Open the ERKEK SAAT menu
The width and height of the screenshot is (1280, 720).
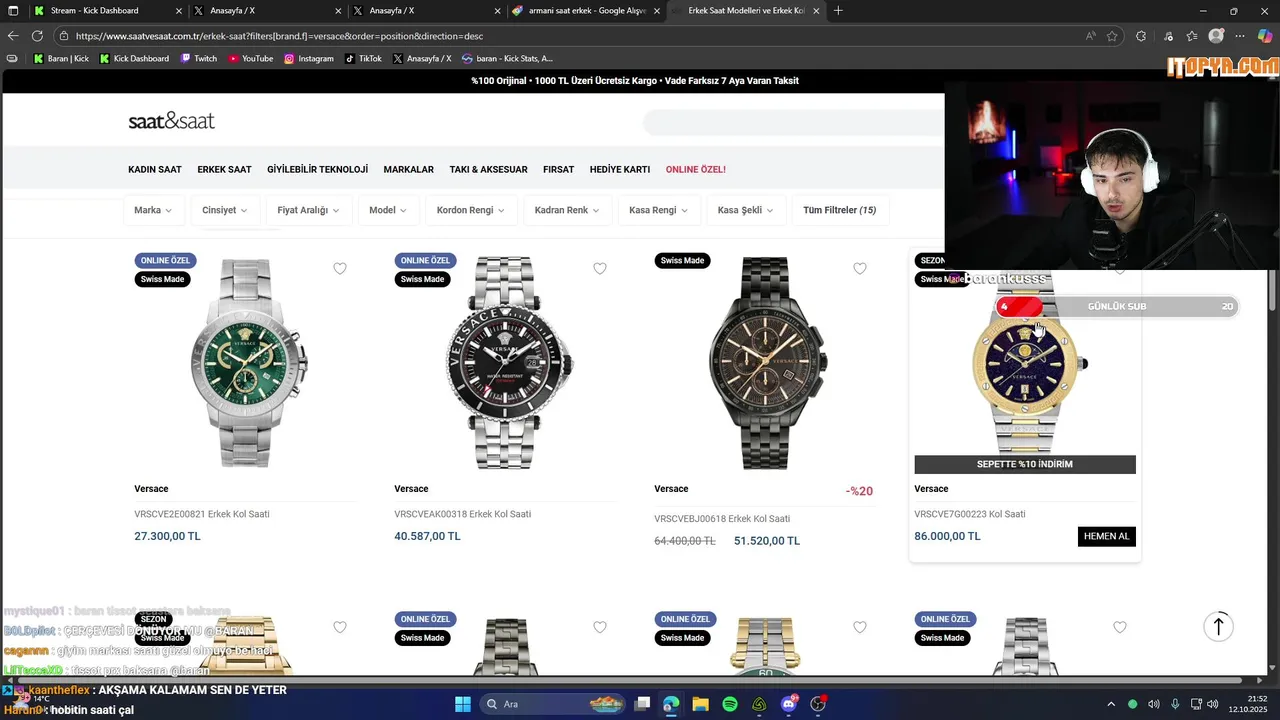[224, 170]
